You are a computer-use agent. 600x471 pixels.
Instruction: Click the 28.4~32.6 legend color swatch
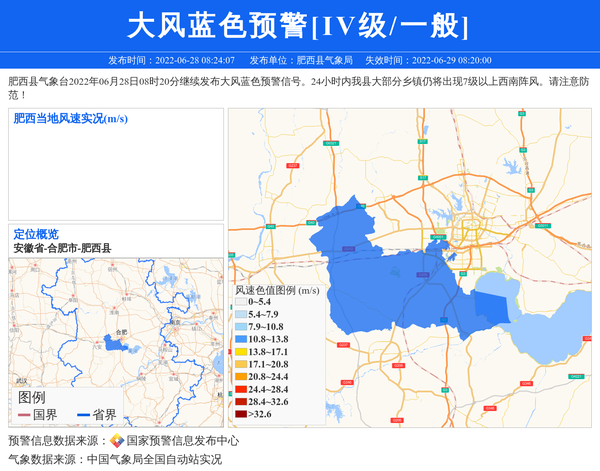[x=241, y=402]
